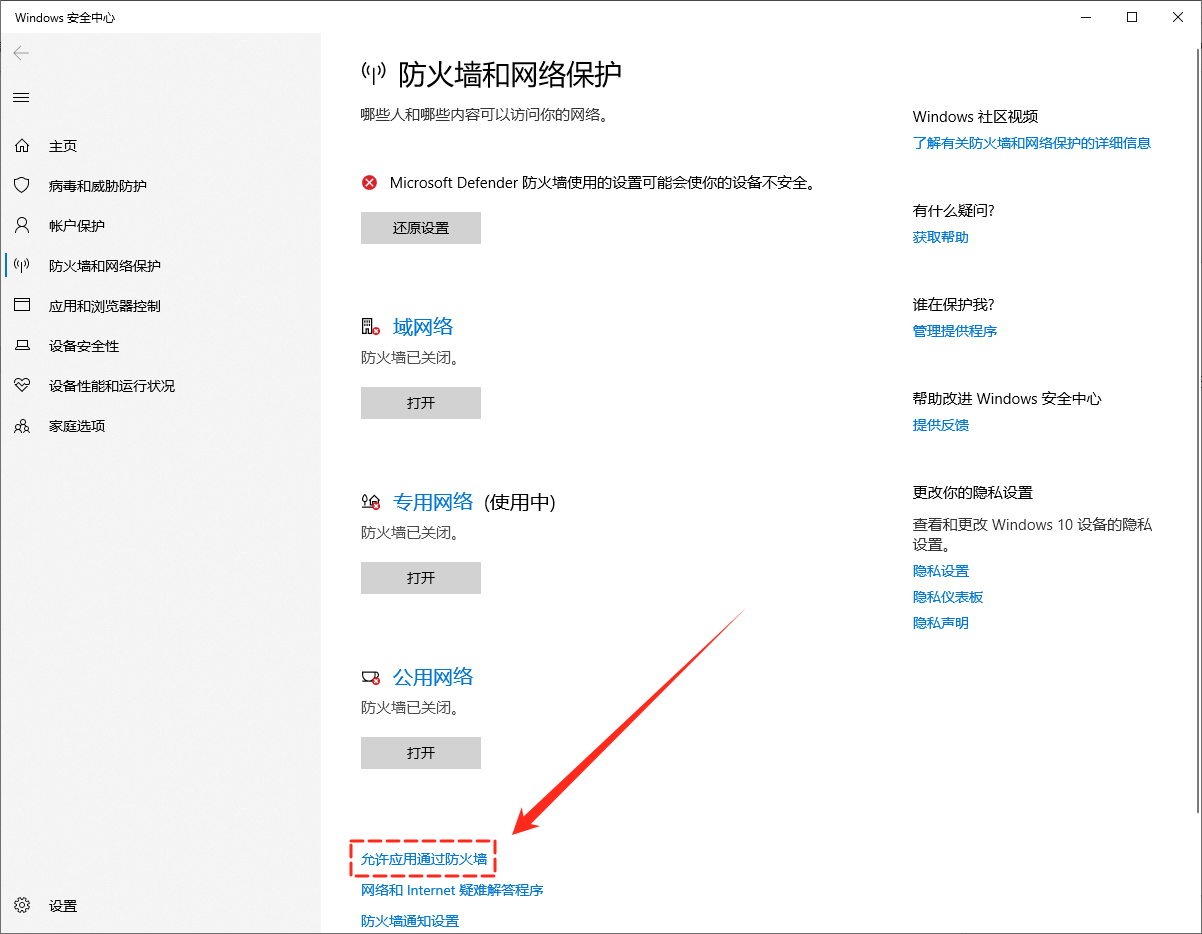The image size is (1202, 934).
Task: Click the shield icon for 病毒和威胁防护
Action: (22, 186)
